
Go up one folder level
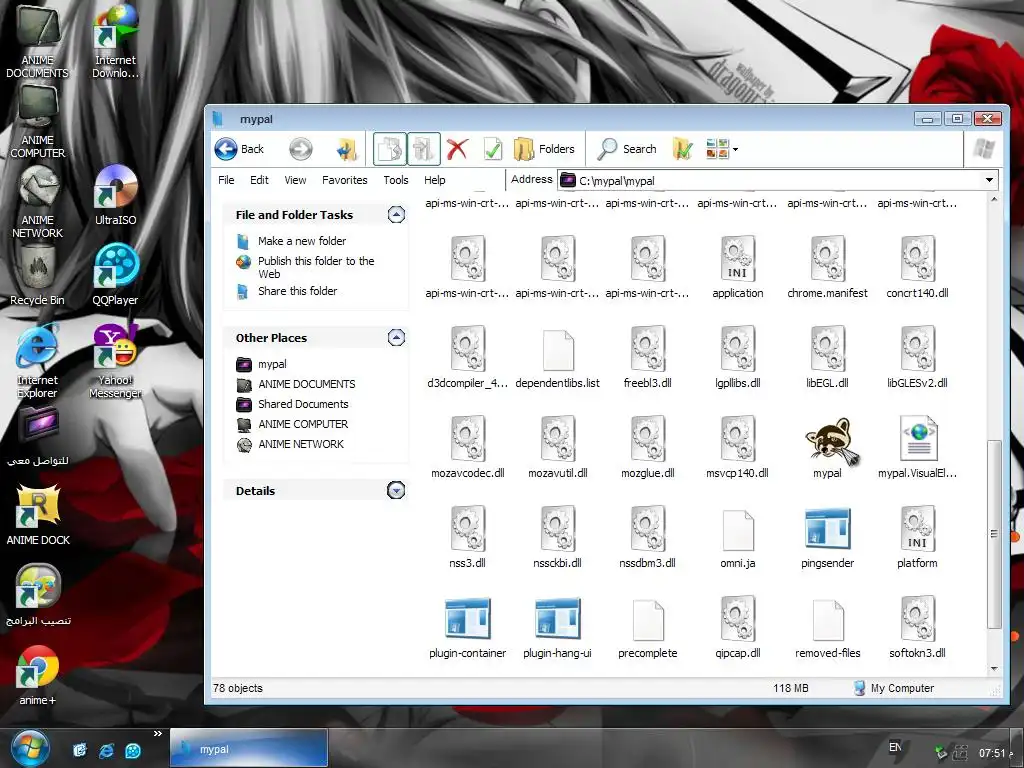347,149
